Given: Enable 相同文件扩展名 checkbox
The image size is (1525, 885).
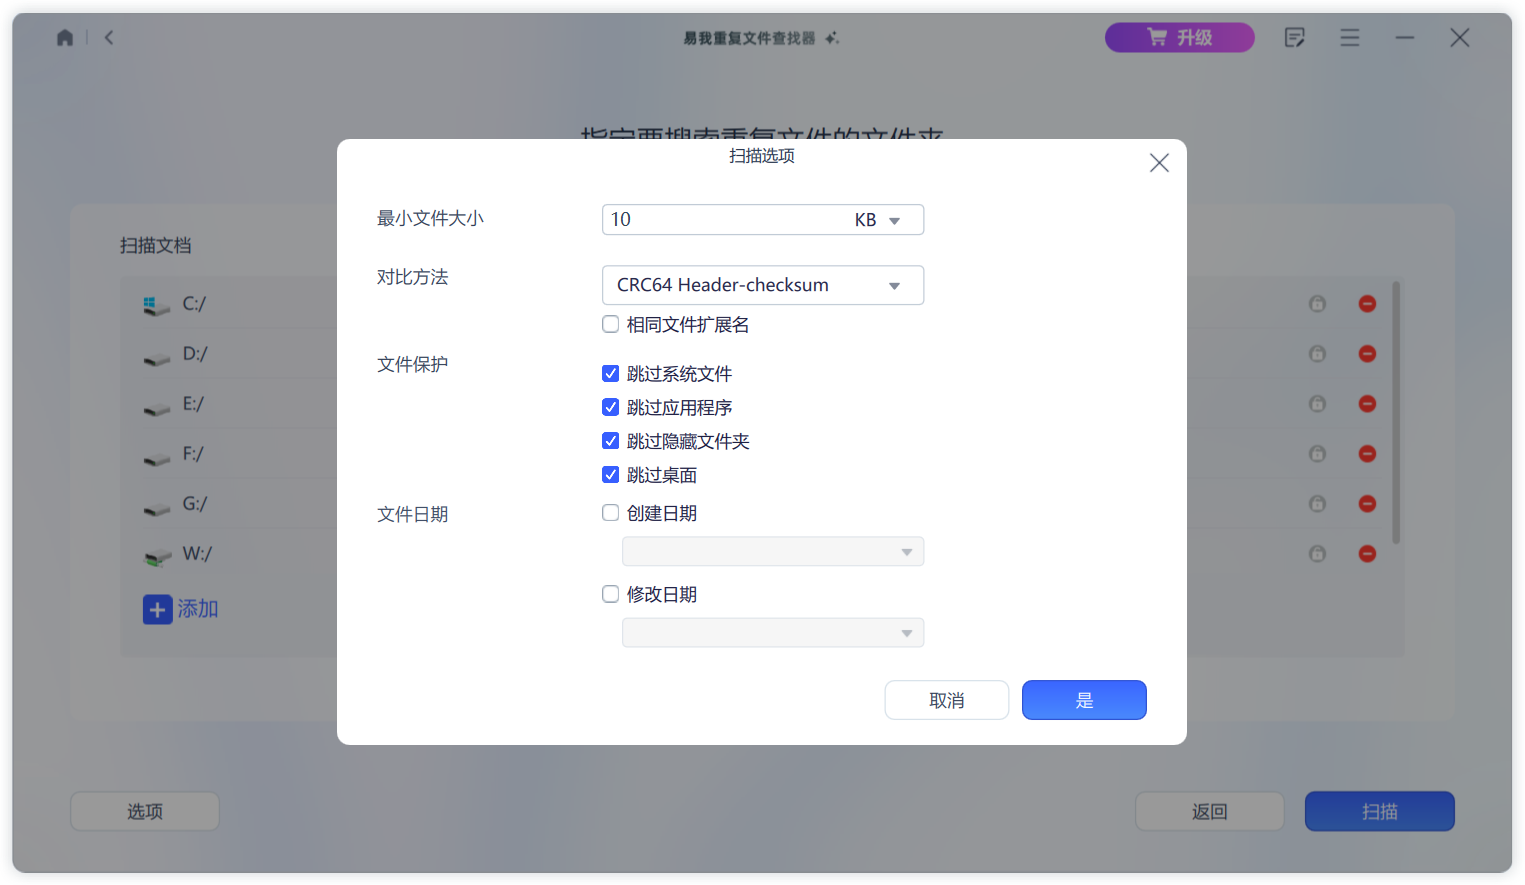Looking at the screenshot, I should click(610, 324).
